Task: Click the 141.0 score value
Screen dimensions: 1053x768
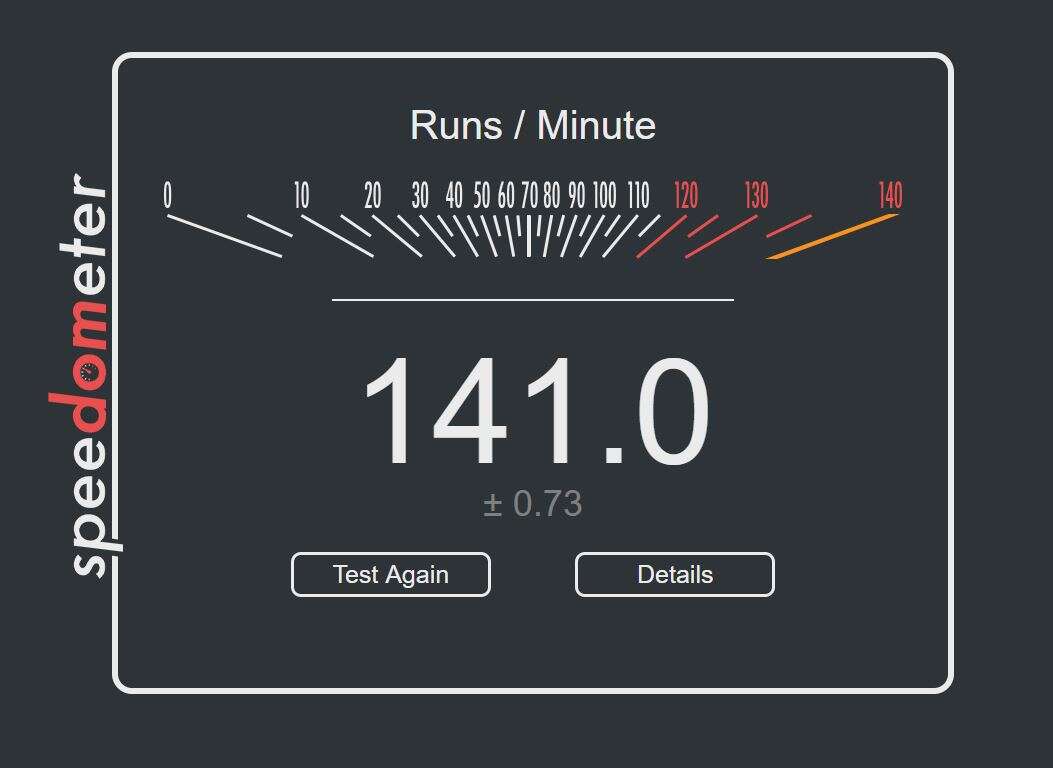Action: point(534,414)
